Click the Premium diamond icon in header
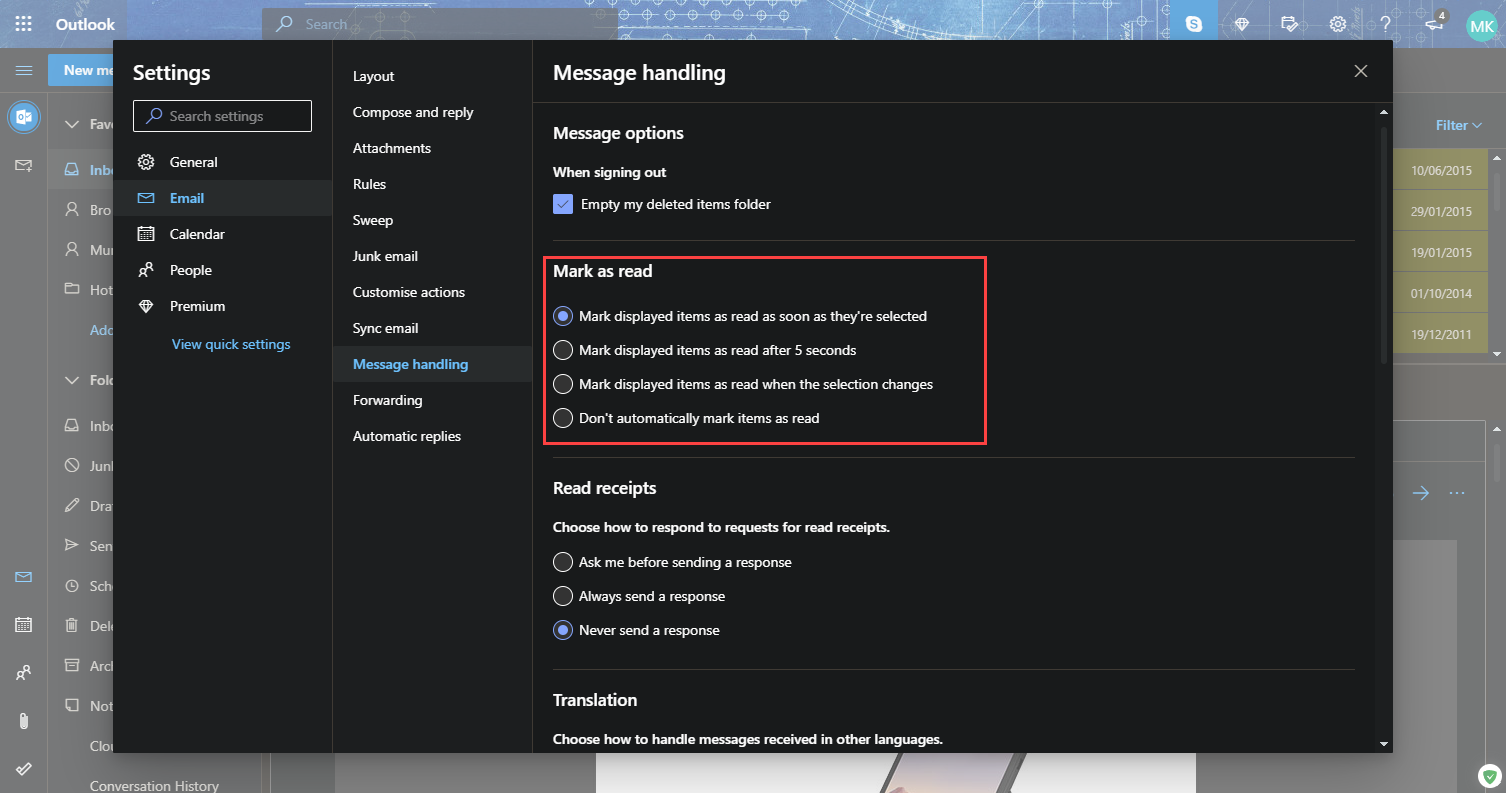The height and width of the screenshot is (793, 1506). coord(1242,24)
